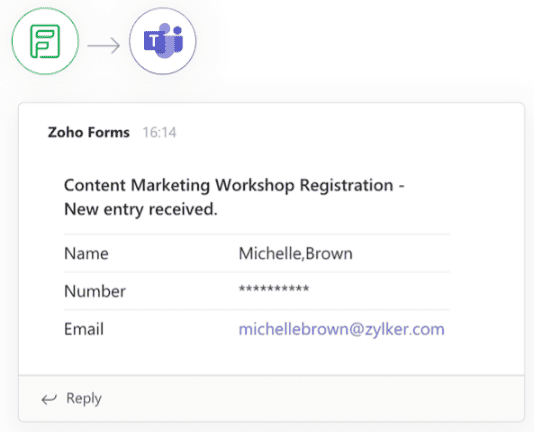Image resolution: width=534 pixels, height=432 pixels.
Task: Open the michellebrown@zylker.com email link
Action: pos(341,329)
